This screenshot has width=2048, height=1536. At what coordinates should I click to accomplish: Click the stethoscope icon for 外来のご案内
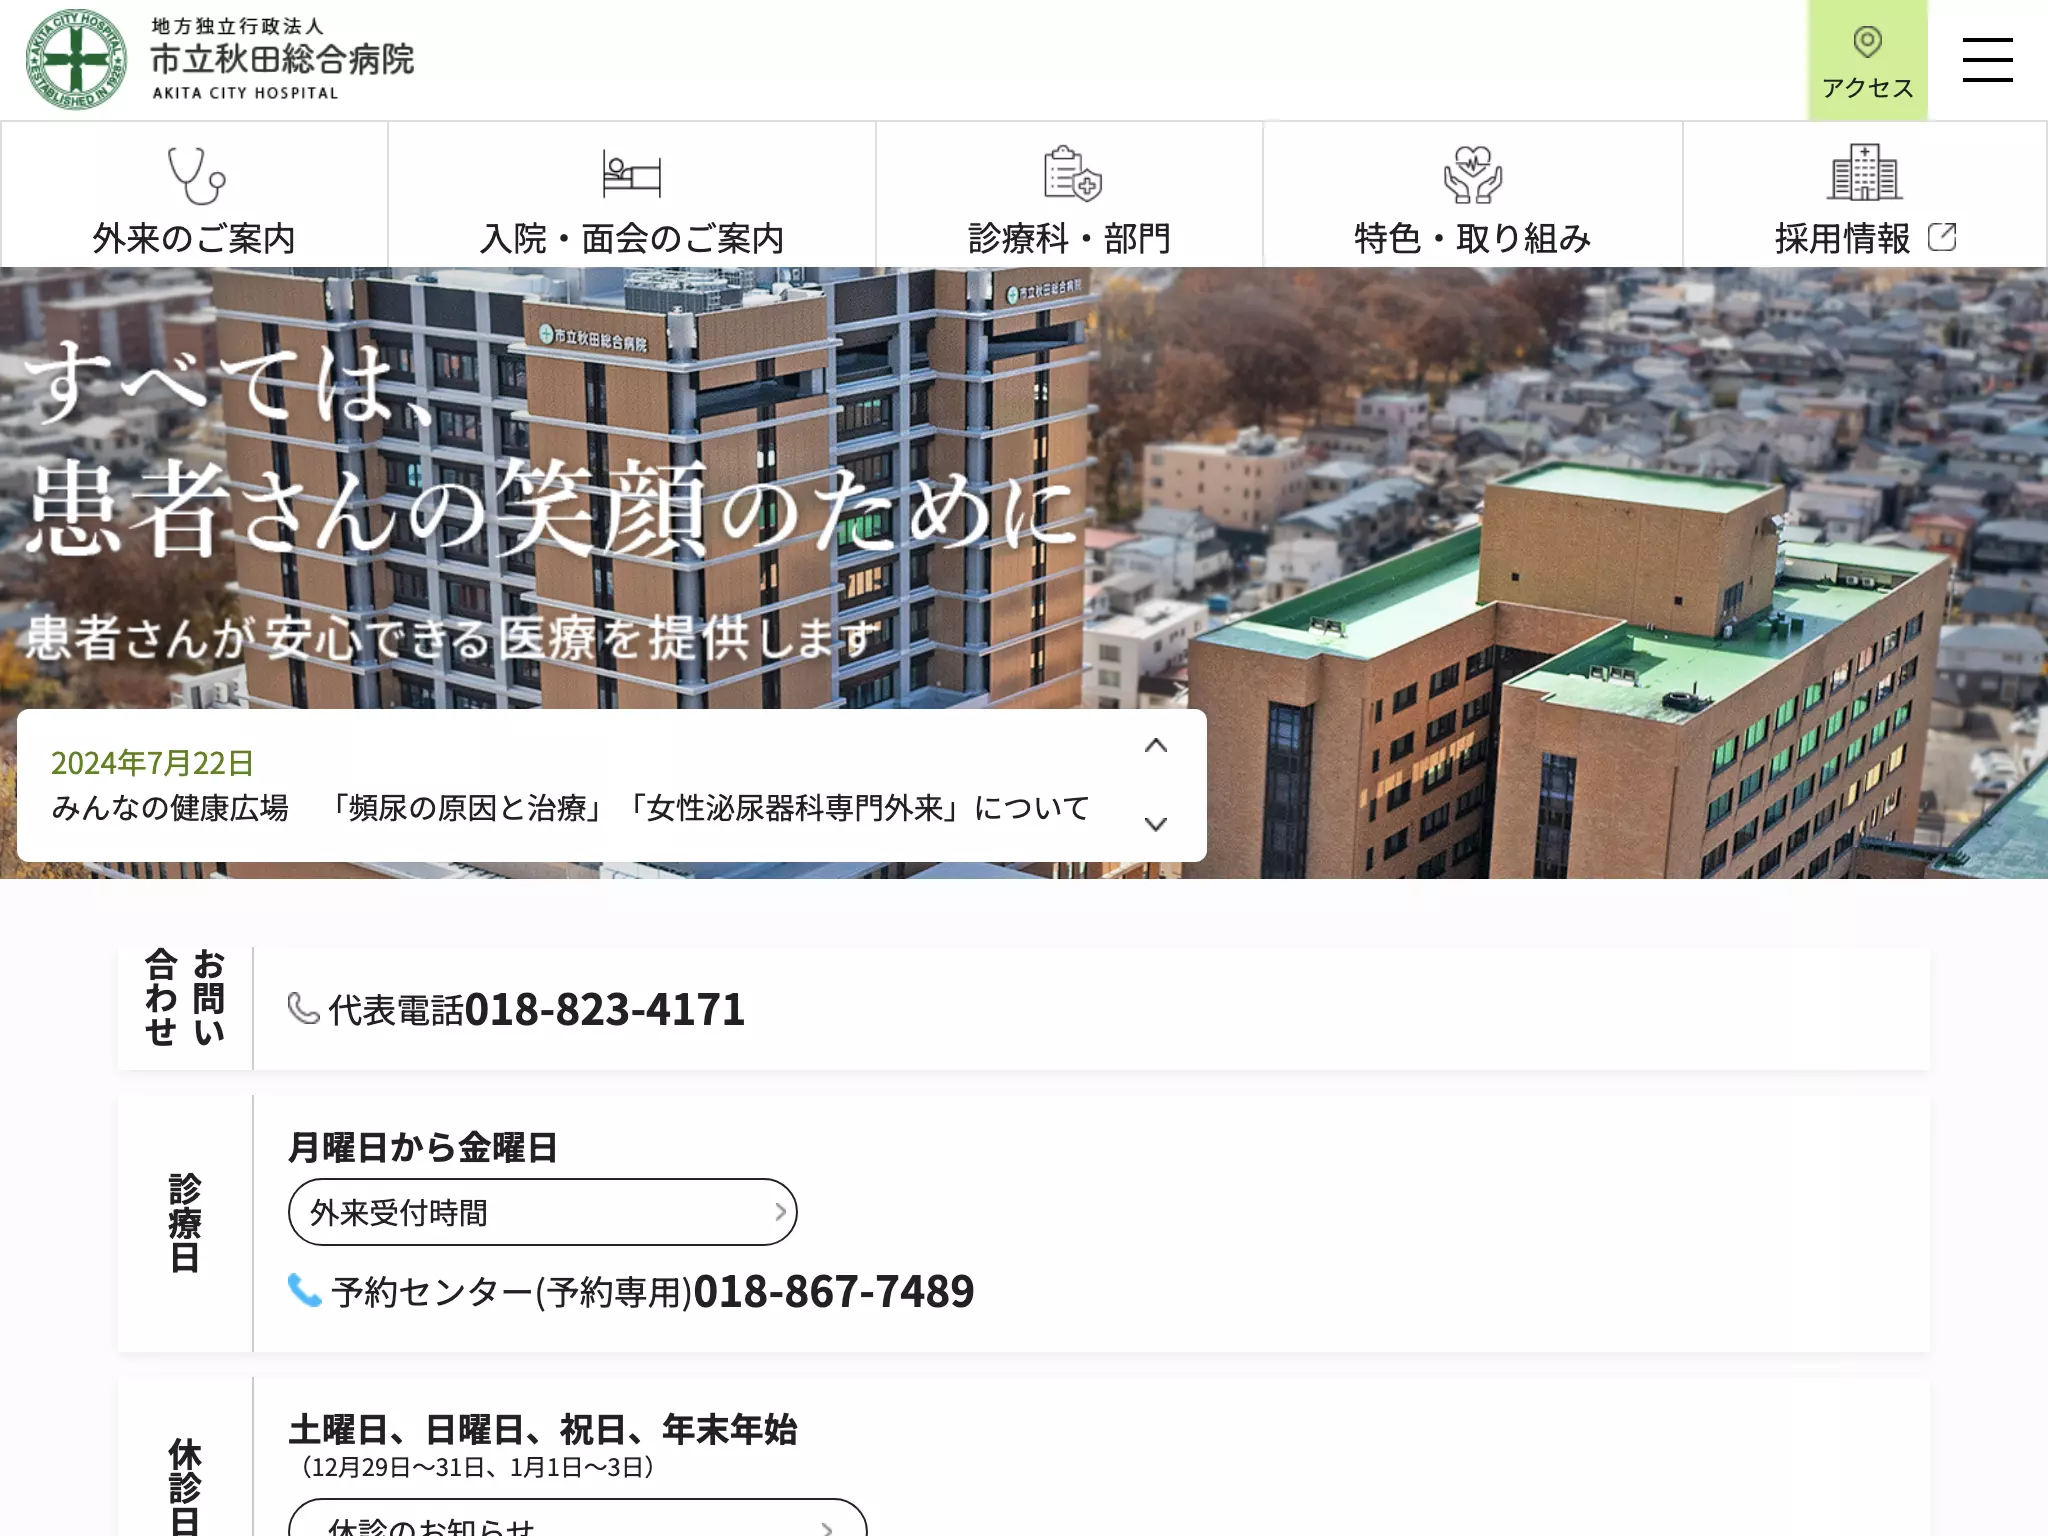(x=195, y=175)
